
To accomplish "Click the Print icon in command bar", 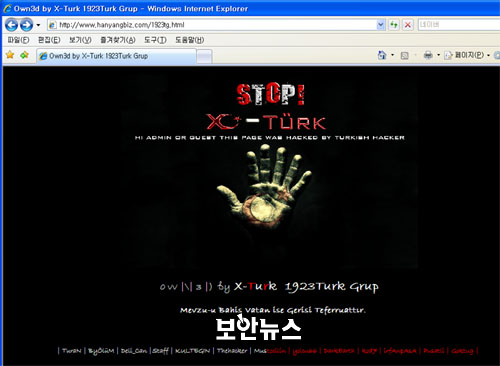I will 428,55.
